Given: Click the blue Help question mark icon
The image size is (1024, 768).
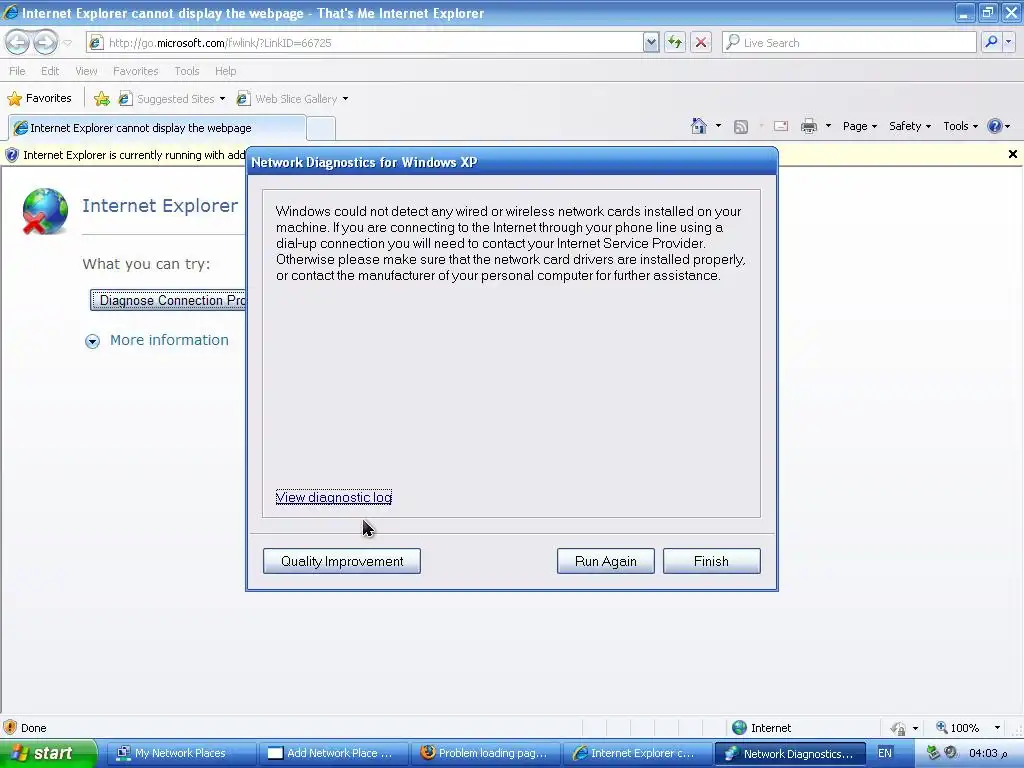Looking at the screenshot, I should (x=994, y=126).
